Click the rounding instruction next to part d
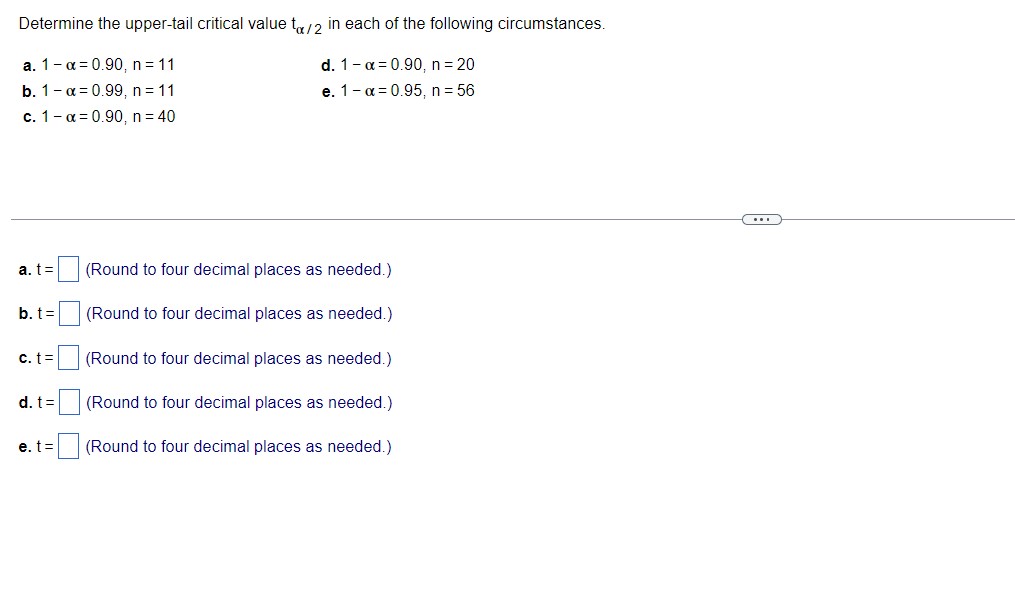The image size is (1015, 597). 240,402
